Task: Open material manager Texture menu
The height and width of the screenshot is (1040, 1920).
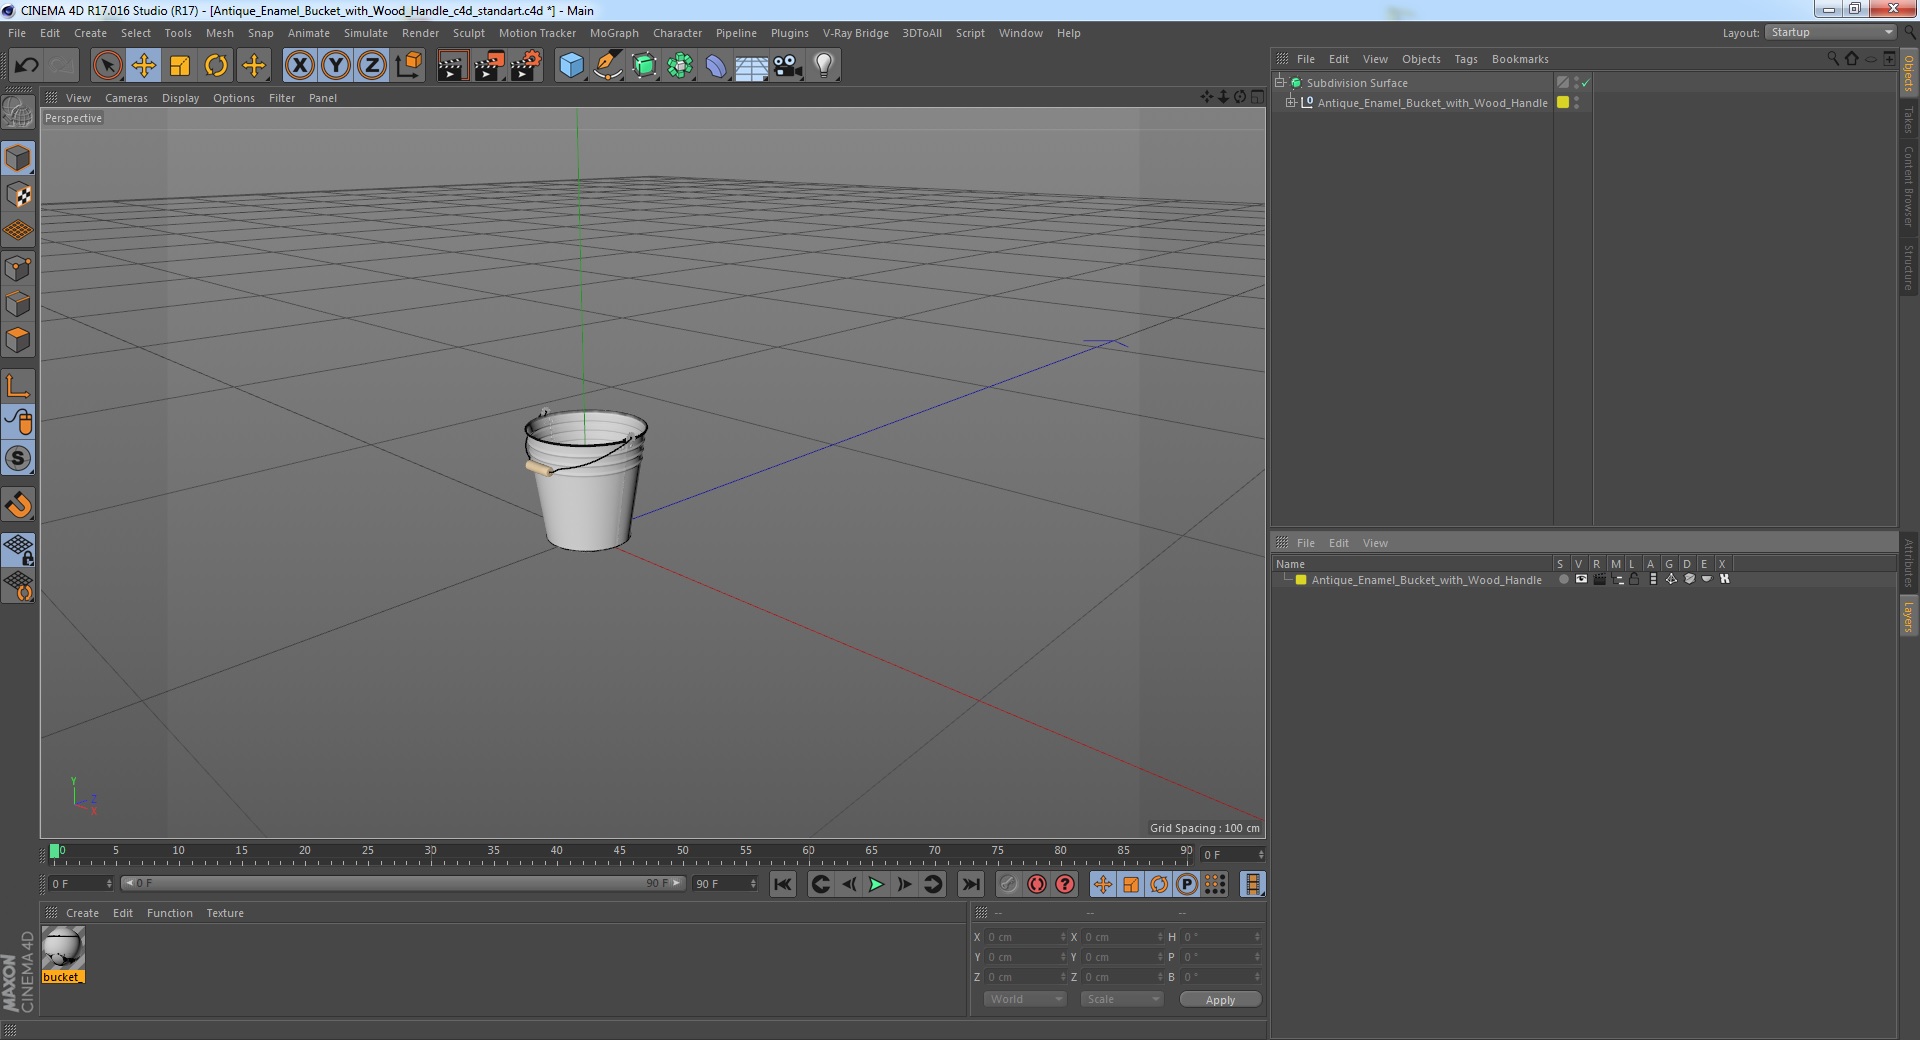Action: pos(225,913)
